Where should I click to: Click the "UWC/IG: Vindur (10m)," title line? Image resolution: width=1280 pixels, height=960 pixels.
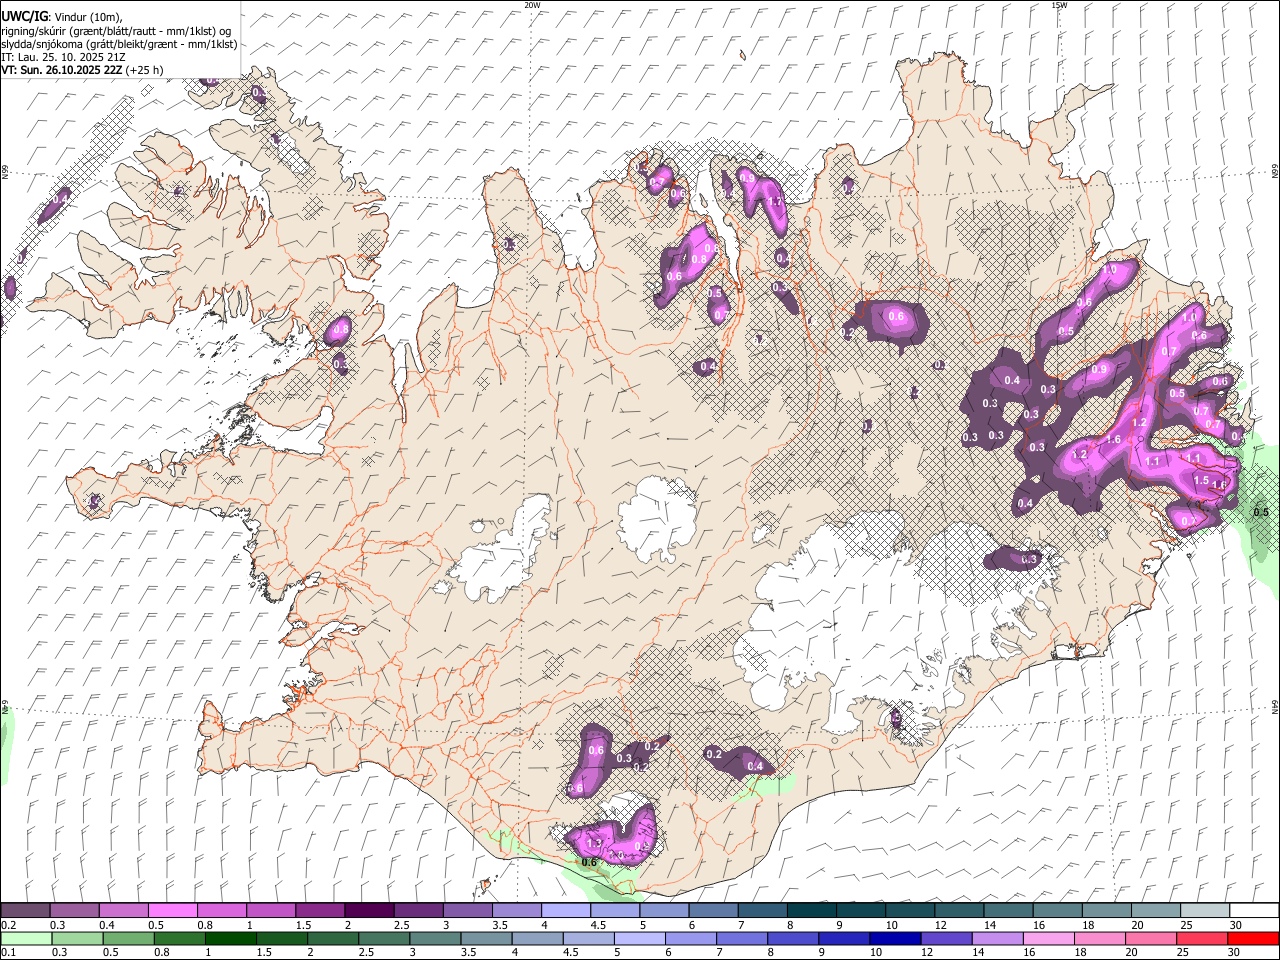click(x=63, y=17)
